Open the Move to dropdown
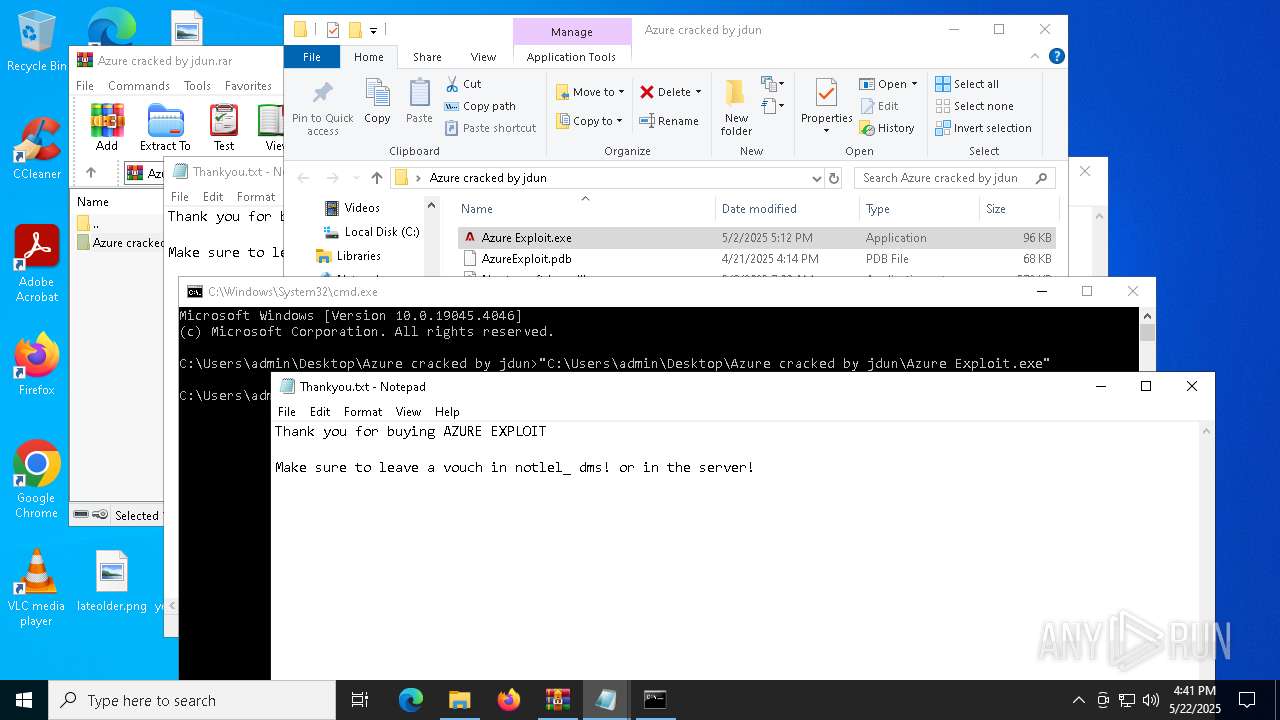The image size is (1280, 720). pyautogui.click(x=590, y=92)
